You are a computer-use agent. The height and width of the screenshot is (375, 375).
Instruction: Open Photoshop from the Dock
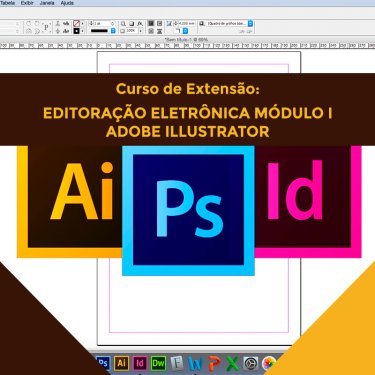click(x=103, y=363)
